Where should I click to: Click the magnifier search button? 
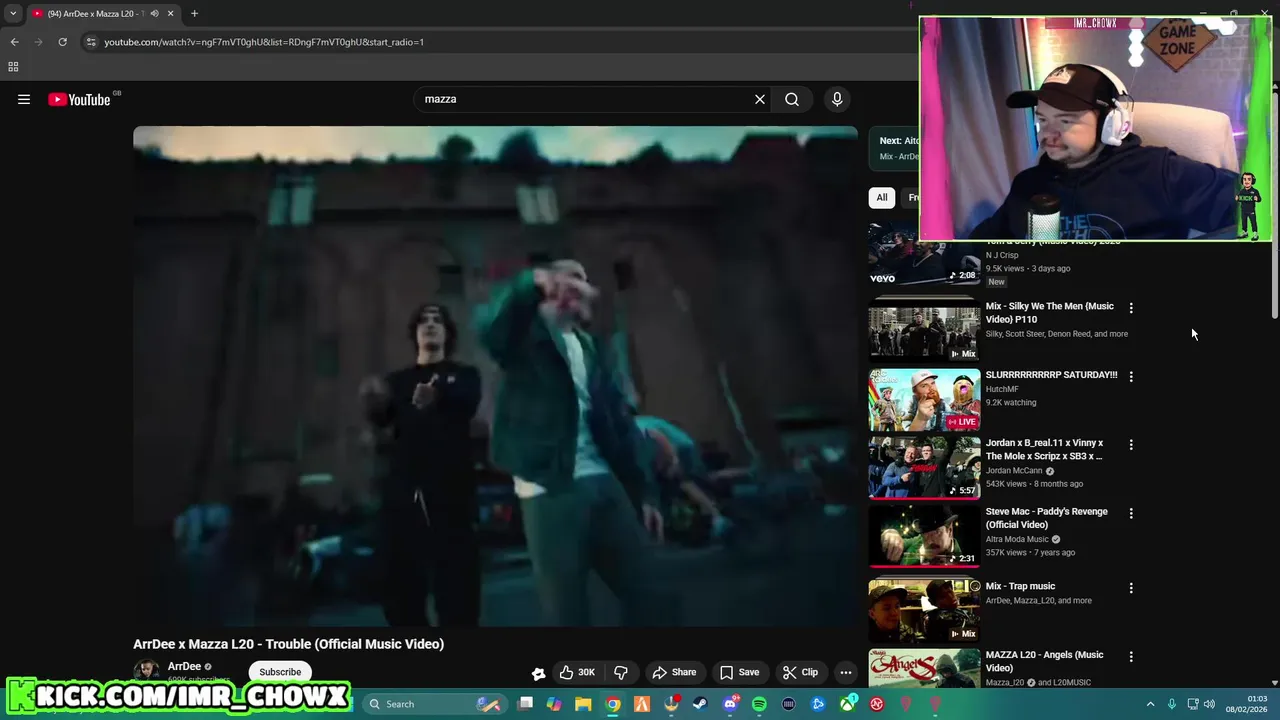pos(792,99)
